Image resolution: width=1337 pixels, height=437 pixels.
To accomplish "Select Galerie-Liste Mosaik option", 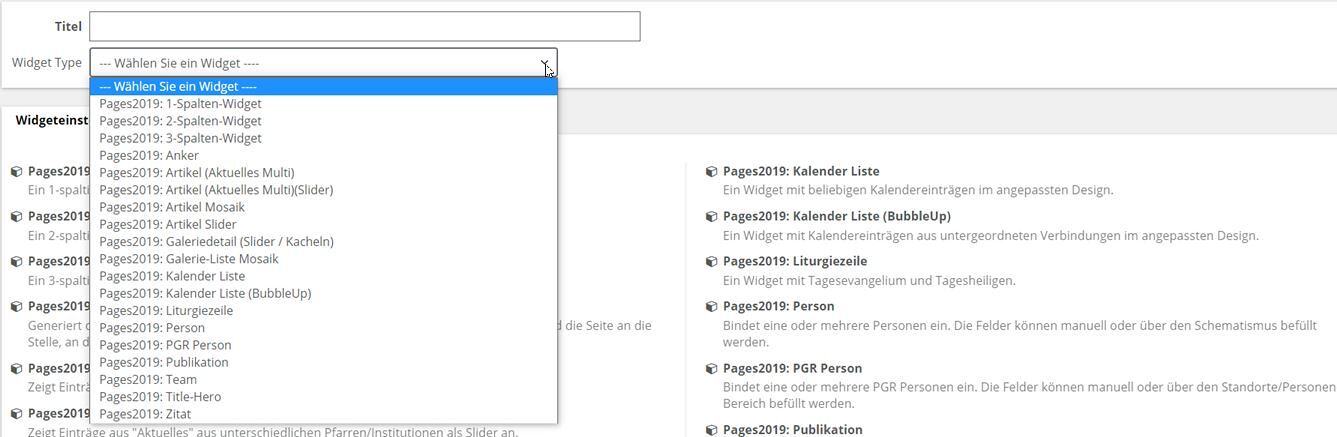I will [x=189, y=259].
